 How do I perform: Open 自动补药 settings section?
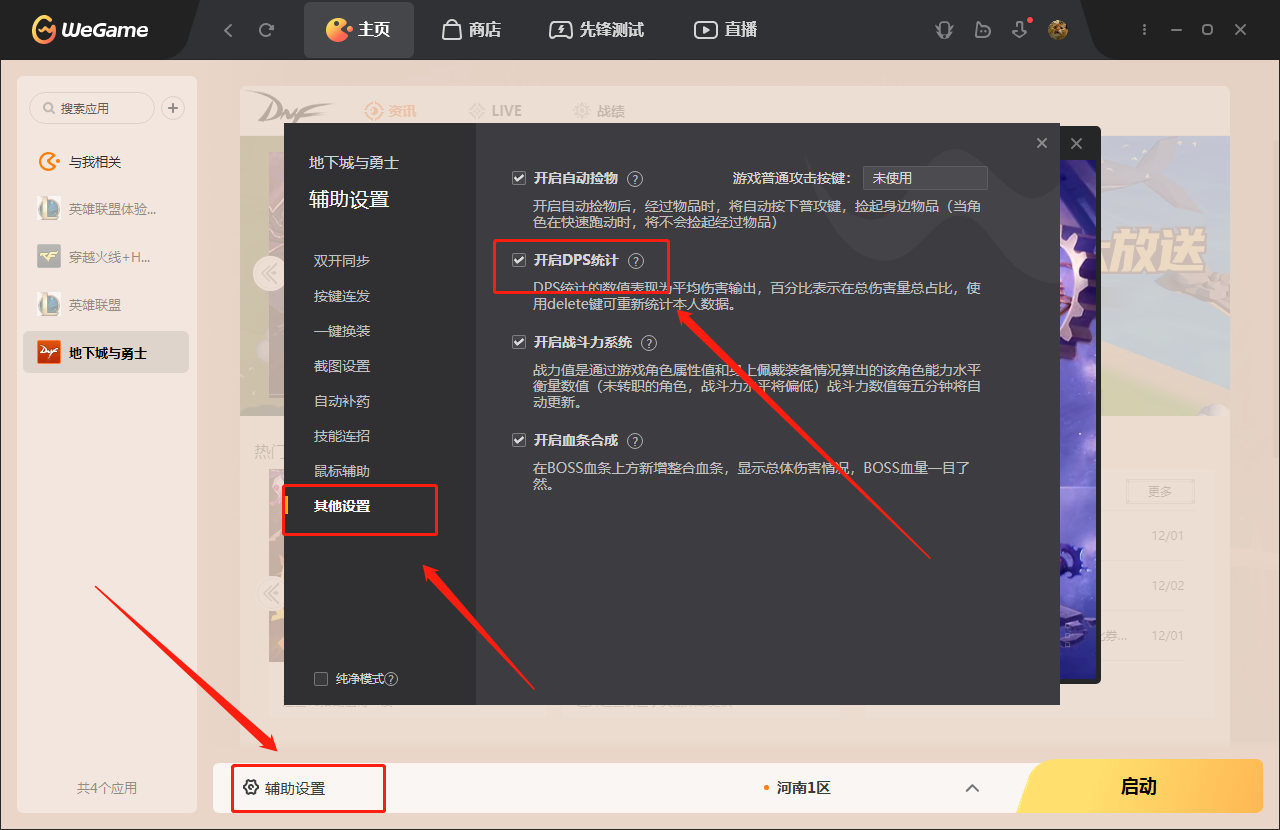pyautogui.click(x=342, y=401)
